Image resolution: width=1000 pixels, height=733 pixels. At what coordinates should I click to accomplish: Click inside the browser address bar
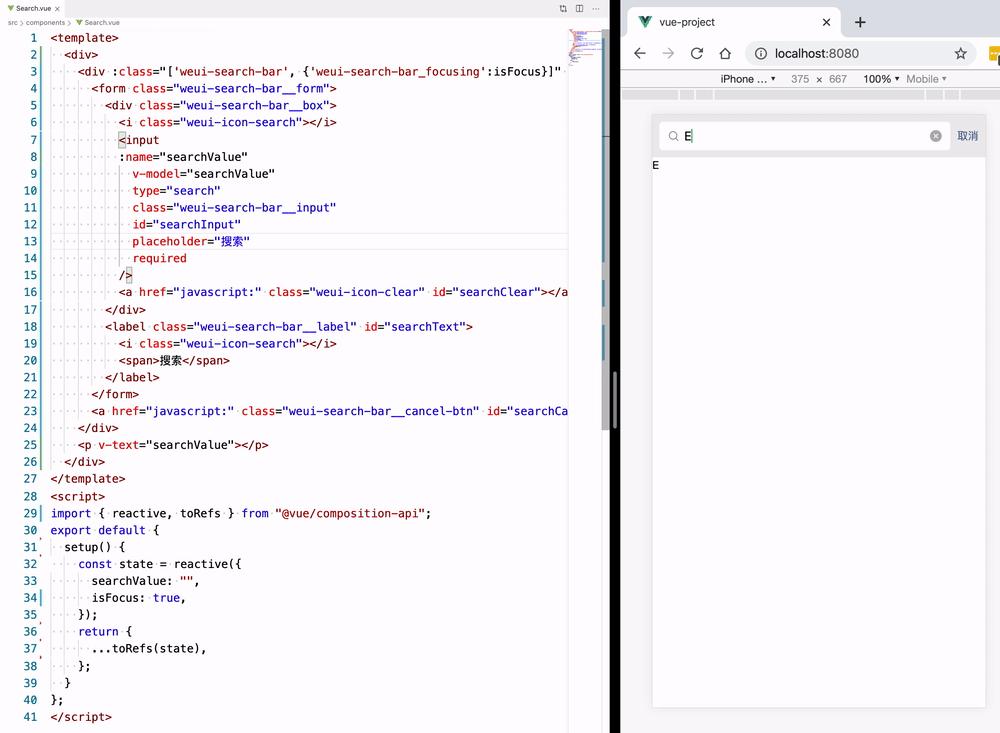coord(830,53)
